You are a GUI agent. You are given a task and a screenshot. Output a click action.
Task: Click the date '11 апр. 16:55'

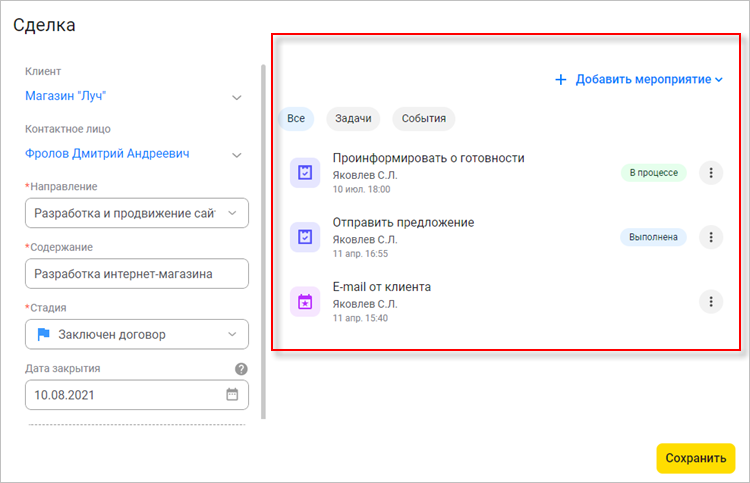pyautogui.click(x=360, y=254)
